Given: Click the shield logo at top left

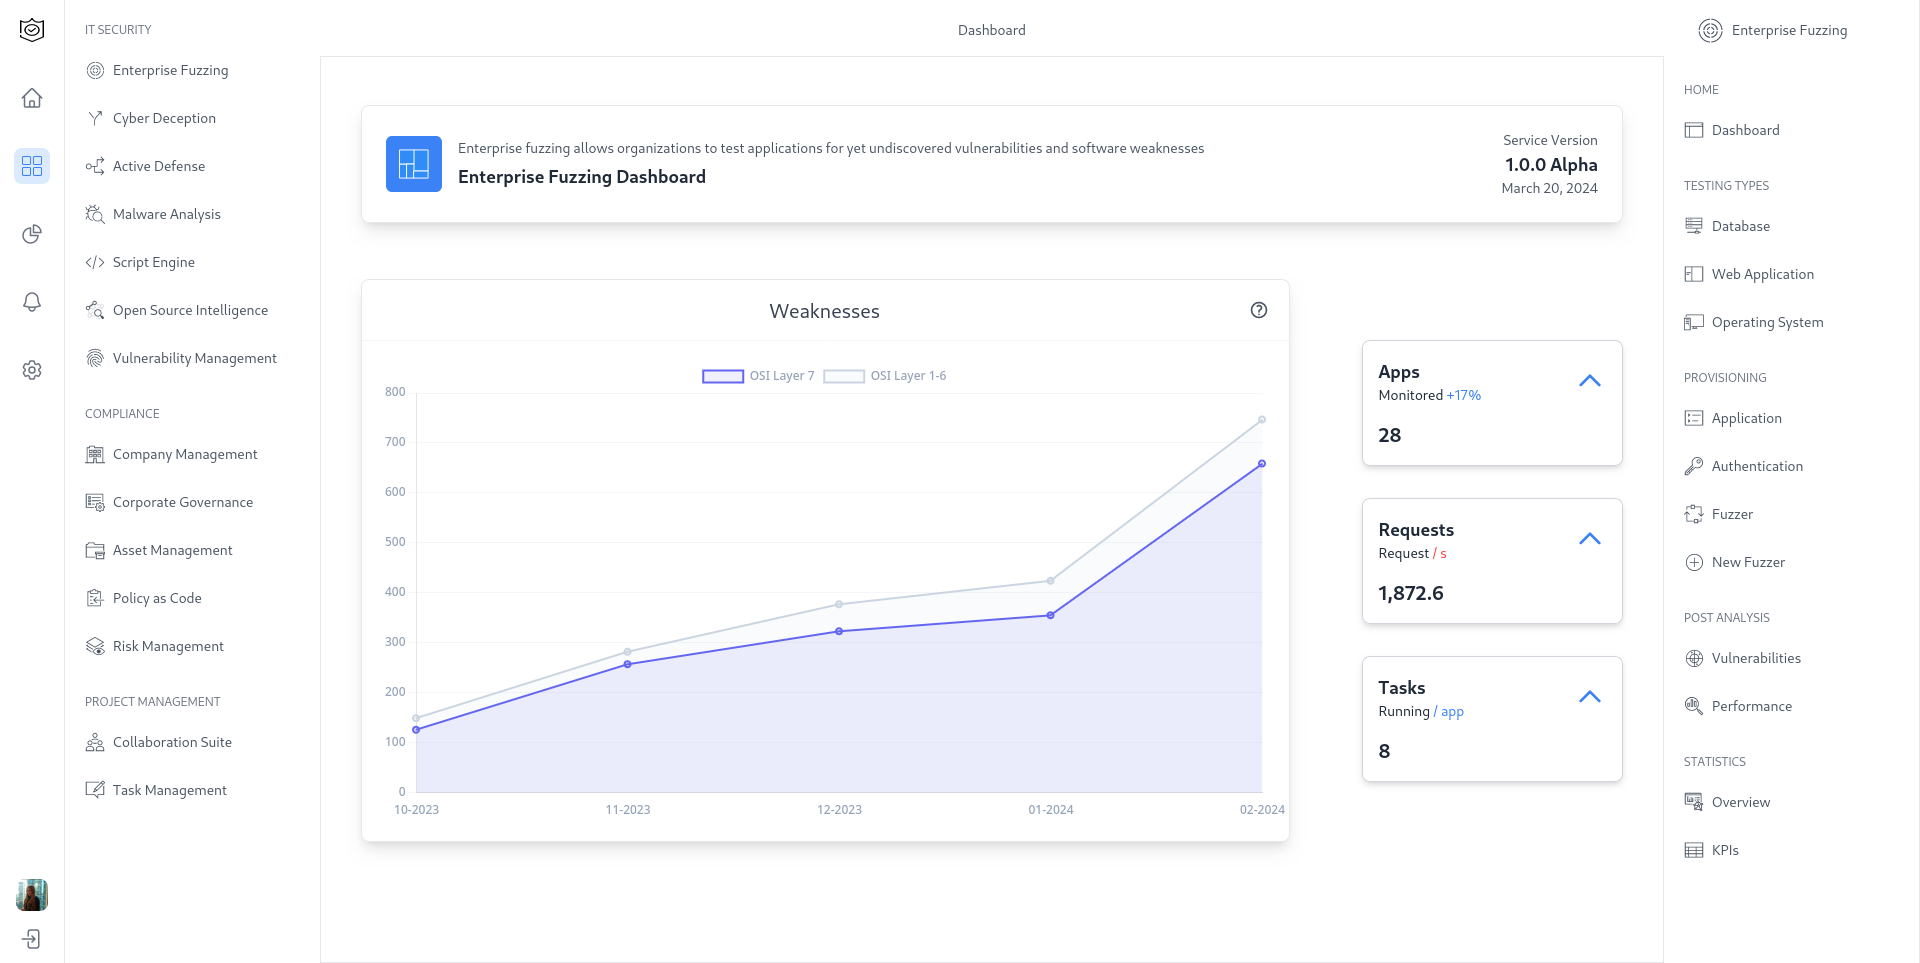Looking at the screenshot, I should tap(32, 30).
